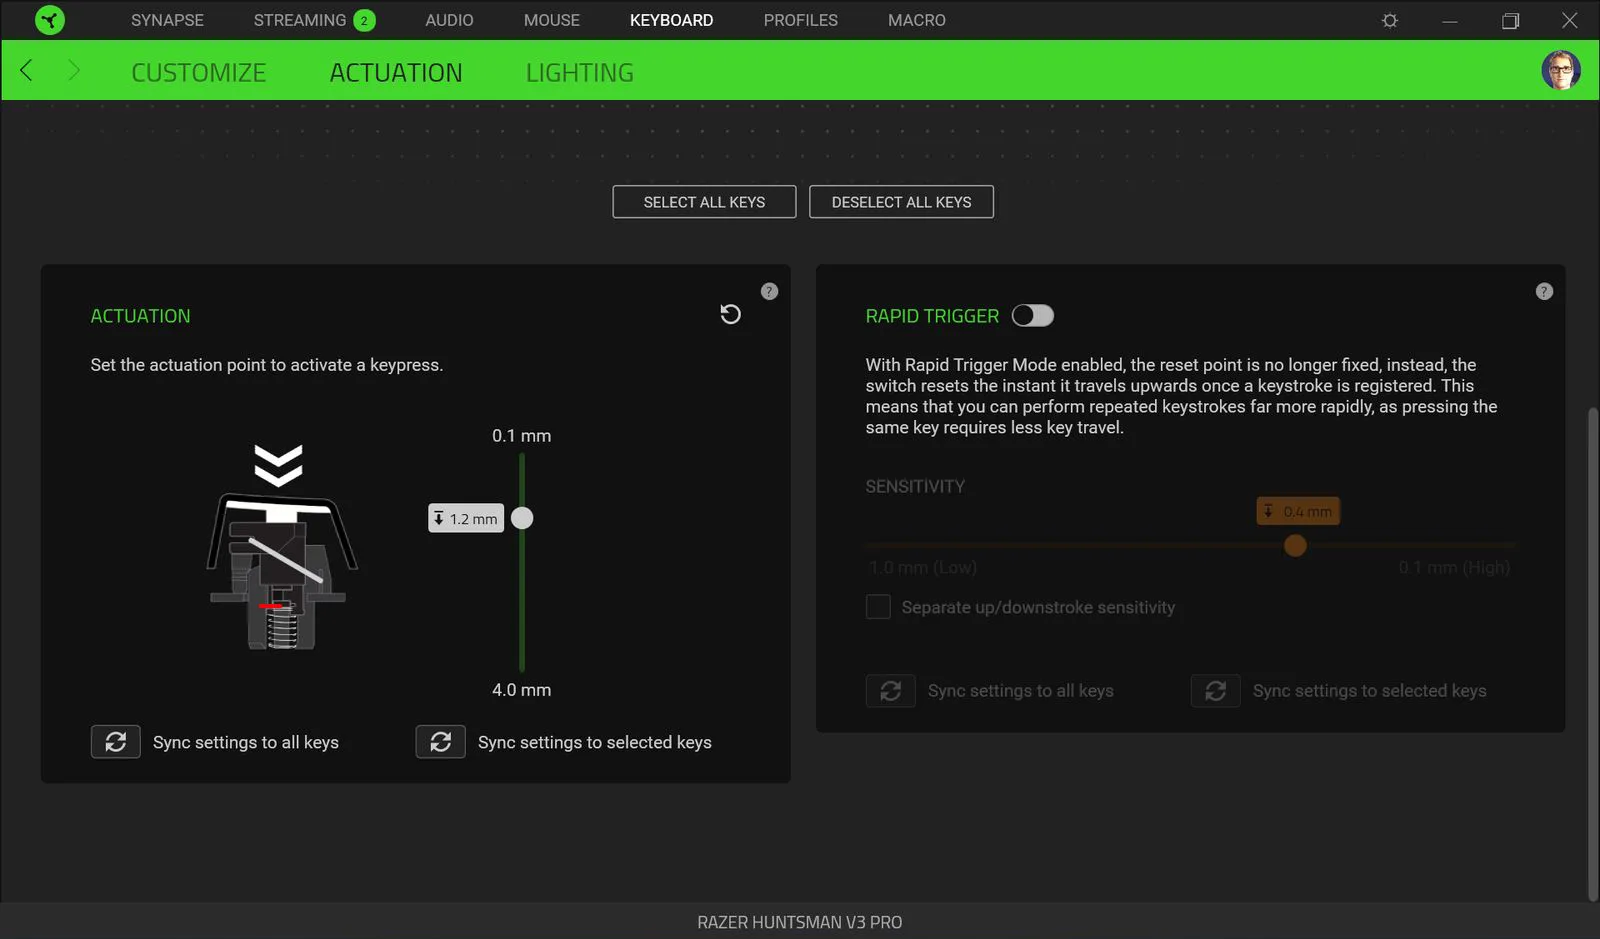Close the Razer Synapse window
The image size is (1600, 939).
(1570, 20)
